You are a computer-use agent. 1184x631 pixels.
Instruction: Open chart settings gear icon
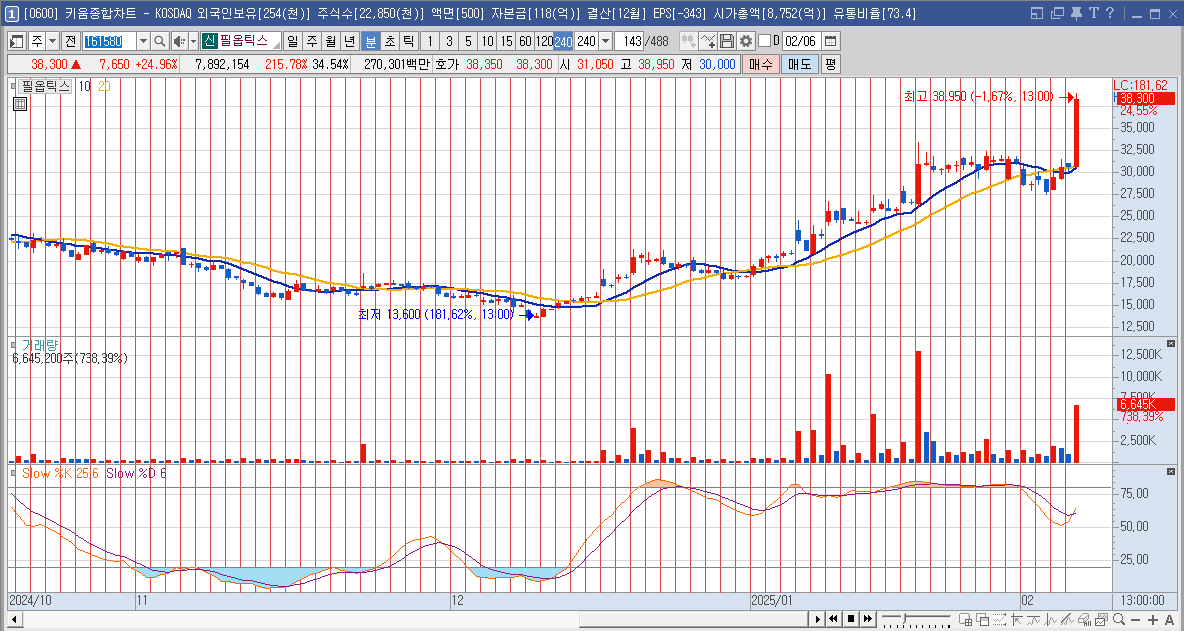(x=746, y=41)
